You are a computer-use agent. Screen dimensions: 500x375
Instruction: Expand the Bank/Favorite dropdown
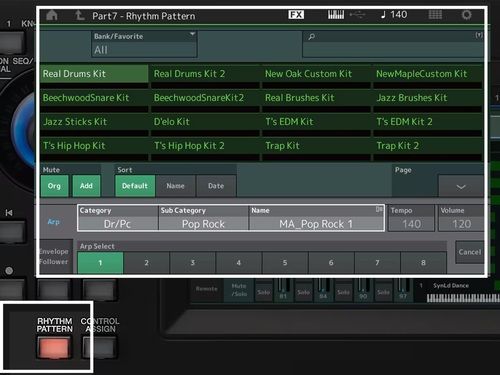144,44
